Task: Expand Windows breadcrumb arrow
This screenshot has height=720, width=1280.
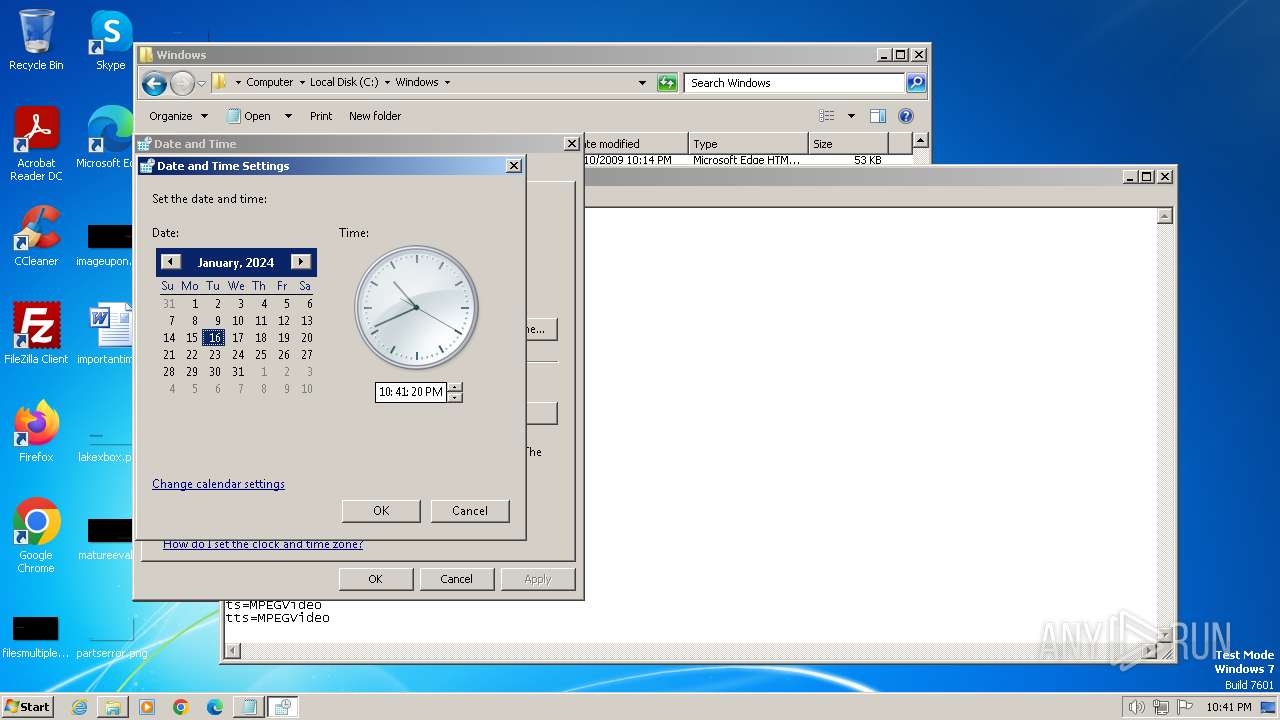Action: (x=447, y=83)
